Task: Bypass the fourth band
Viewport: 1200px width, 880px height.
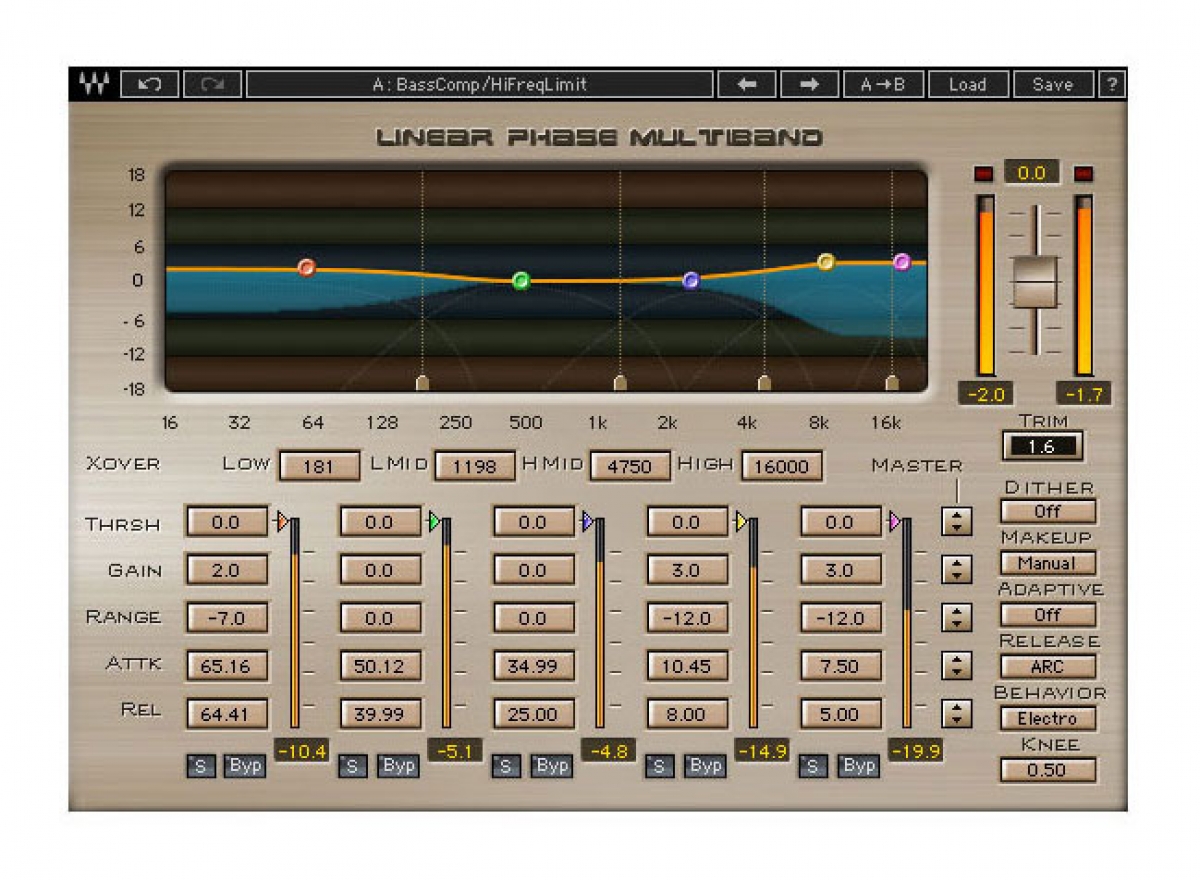Action: pyautogui.click(x=706, y=767)
